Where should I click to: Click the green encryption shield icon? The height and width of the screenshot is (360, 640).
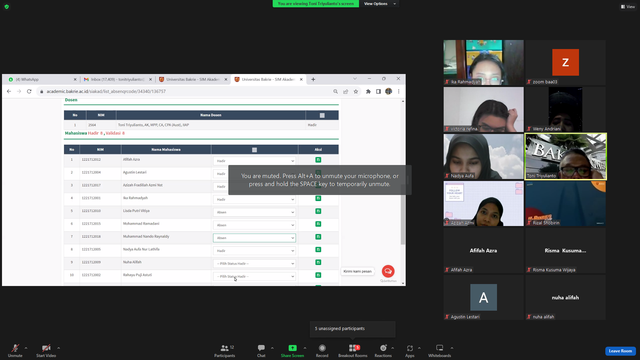(7, 7)
